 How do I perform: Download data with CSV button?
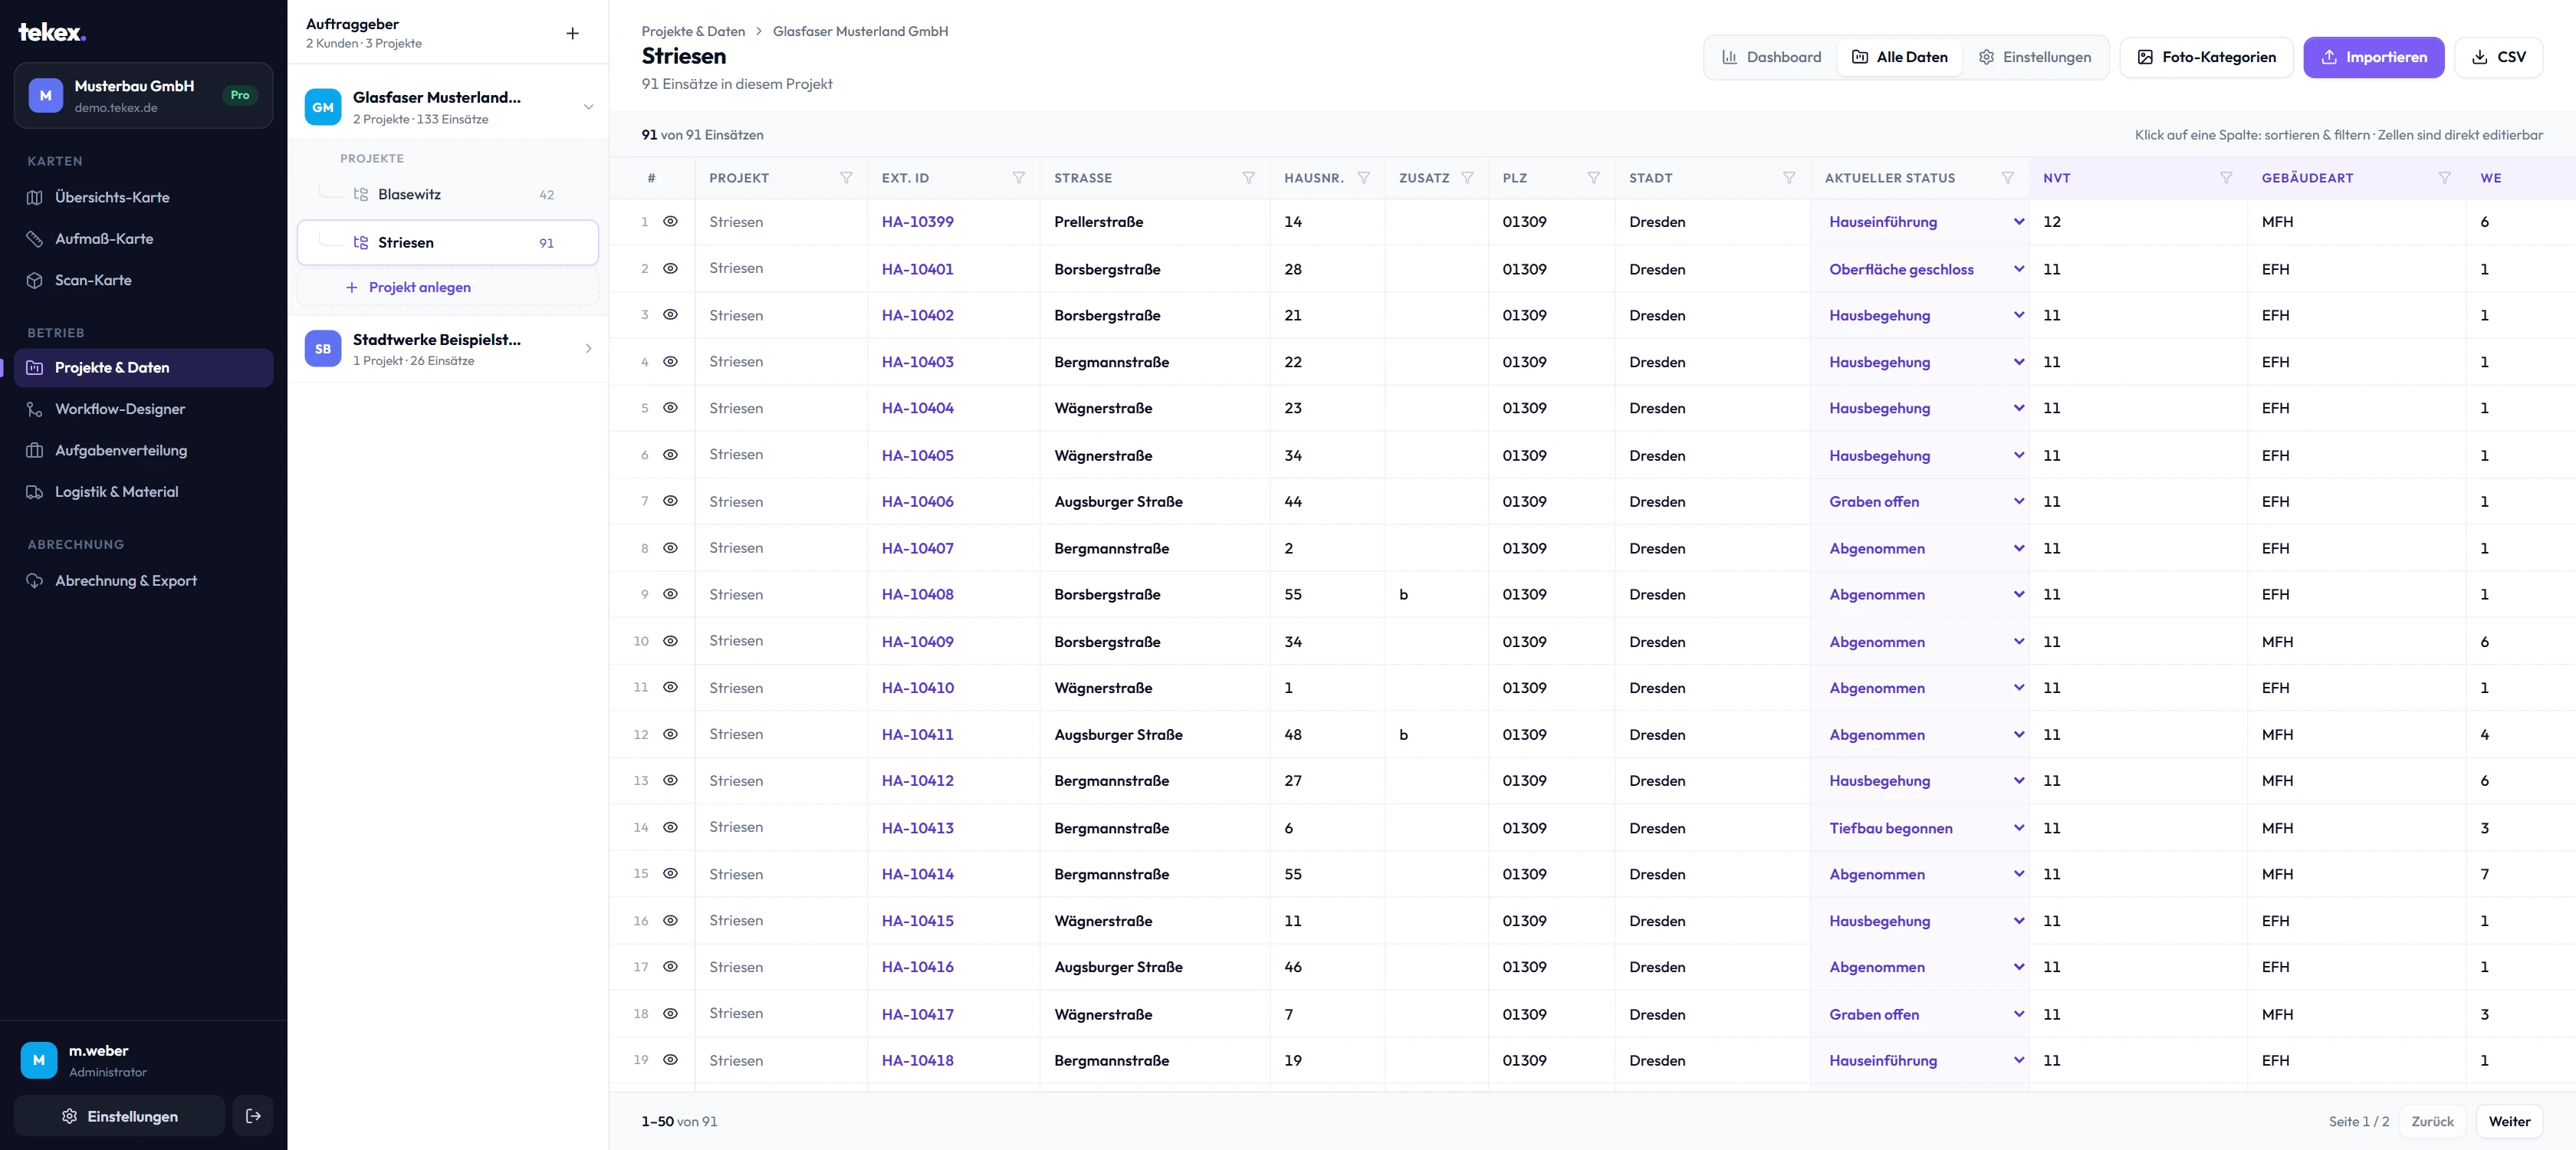(x=2498, y=57)
